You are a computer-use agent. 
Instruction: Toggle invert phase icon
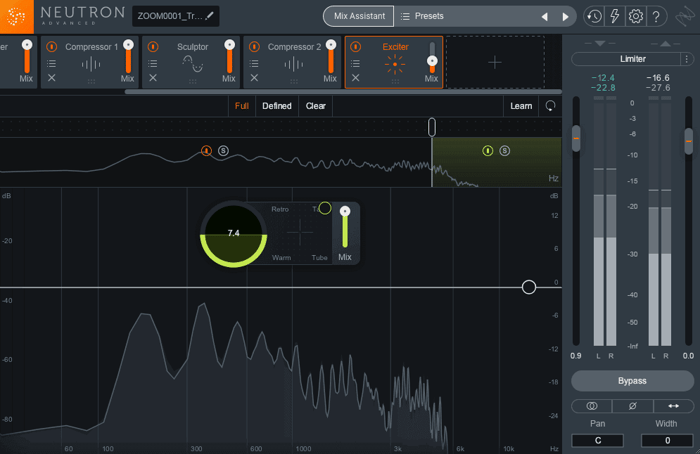click(633, 406)
